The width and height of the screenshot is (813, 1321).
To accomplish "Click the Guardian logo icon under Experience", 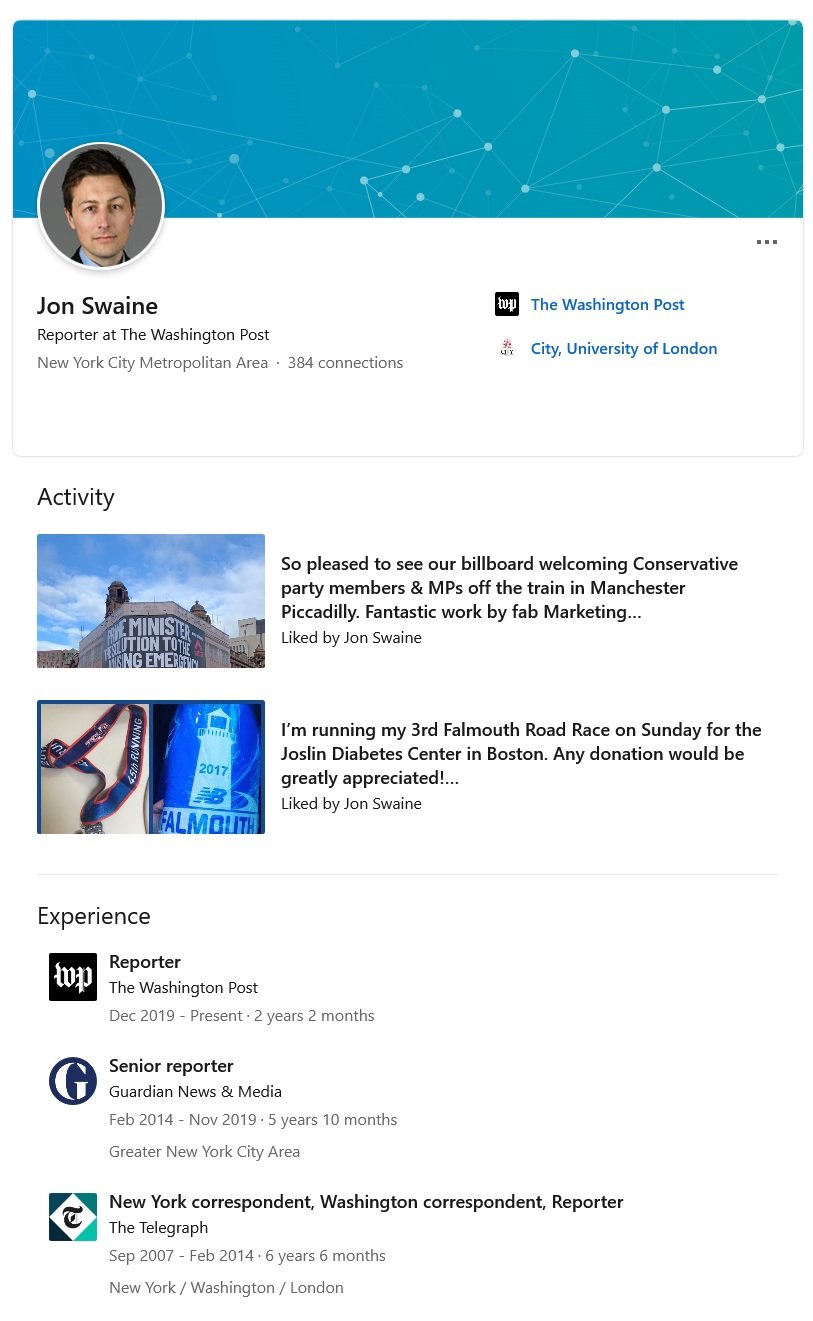I will [x=73, y=1081].
